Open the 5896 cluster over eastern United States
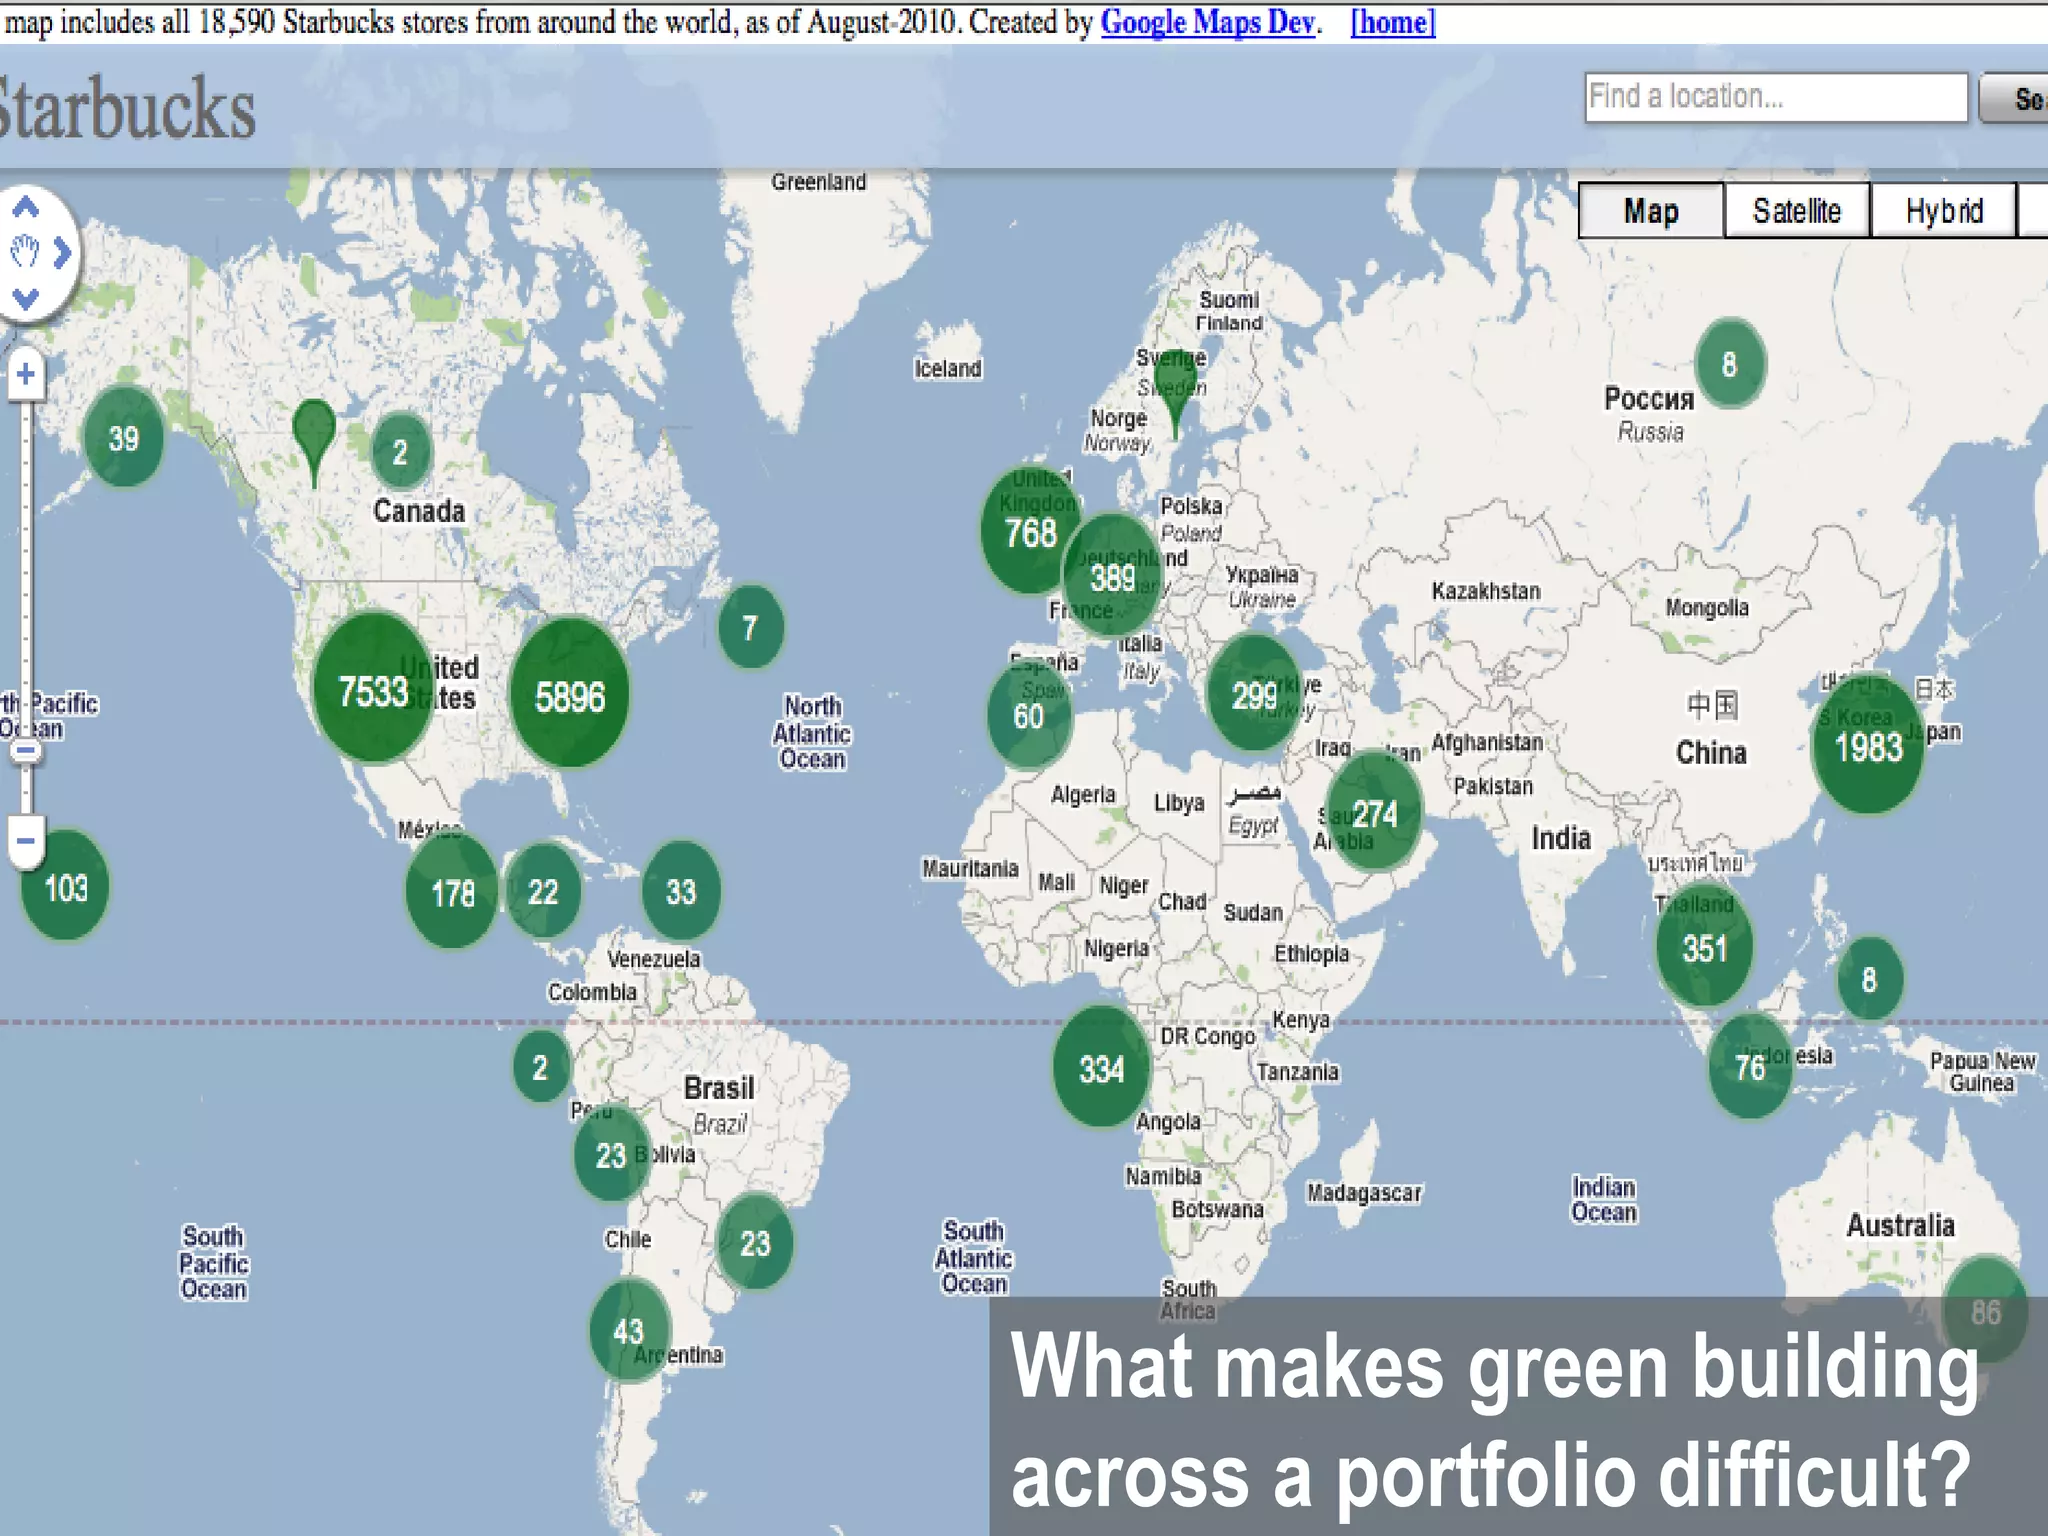 (569, 694)
